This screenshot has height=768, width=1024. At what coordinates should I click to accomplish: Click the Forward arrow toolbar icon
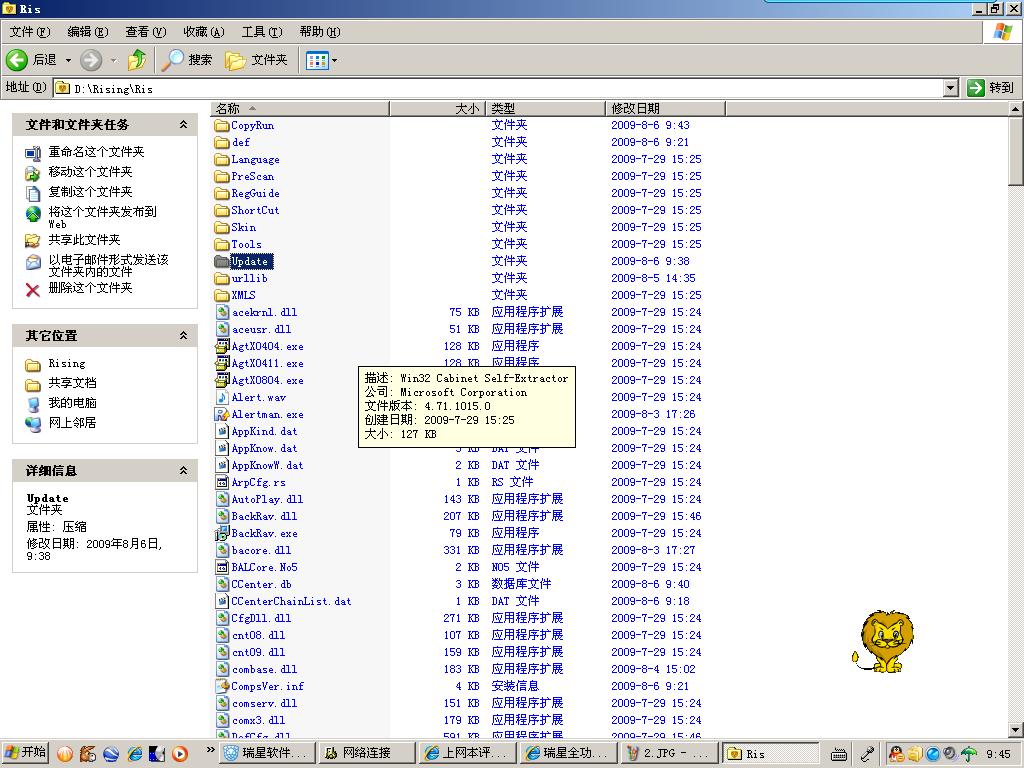91,60
